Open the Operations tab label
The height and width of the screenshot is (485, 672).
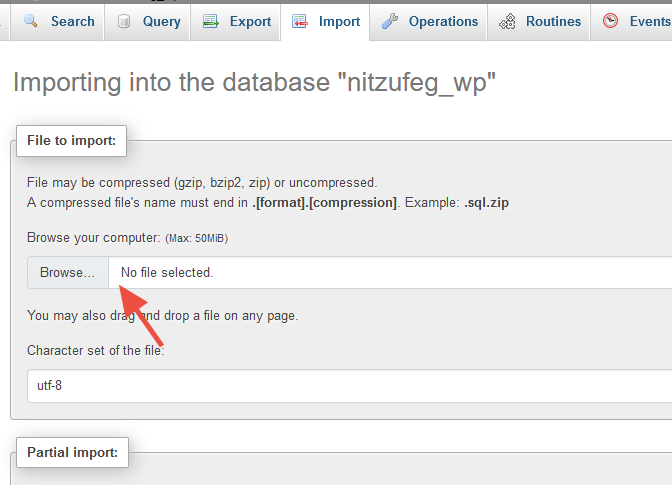coord(443,21)
